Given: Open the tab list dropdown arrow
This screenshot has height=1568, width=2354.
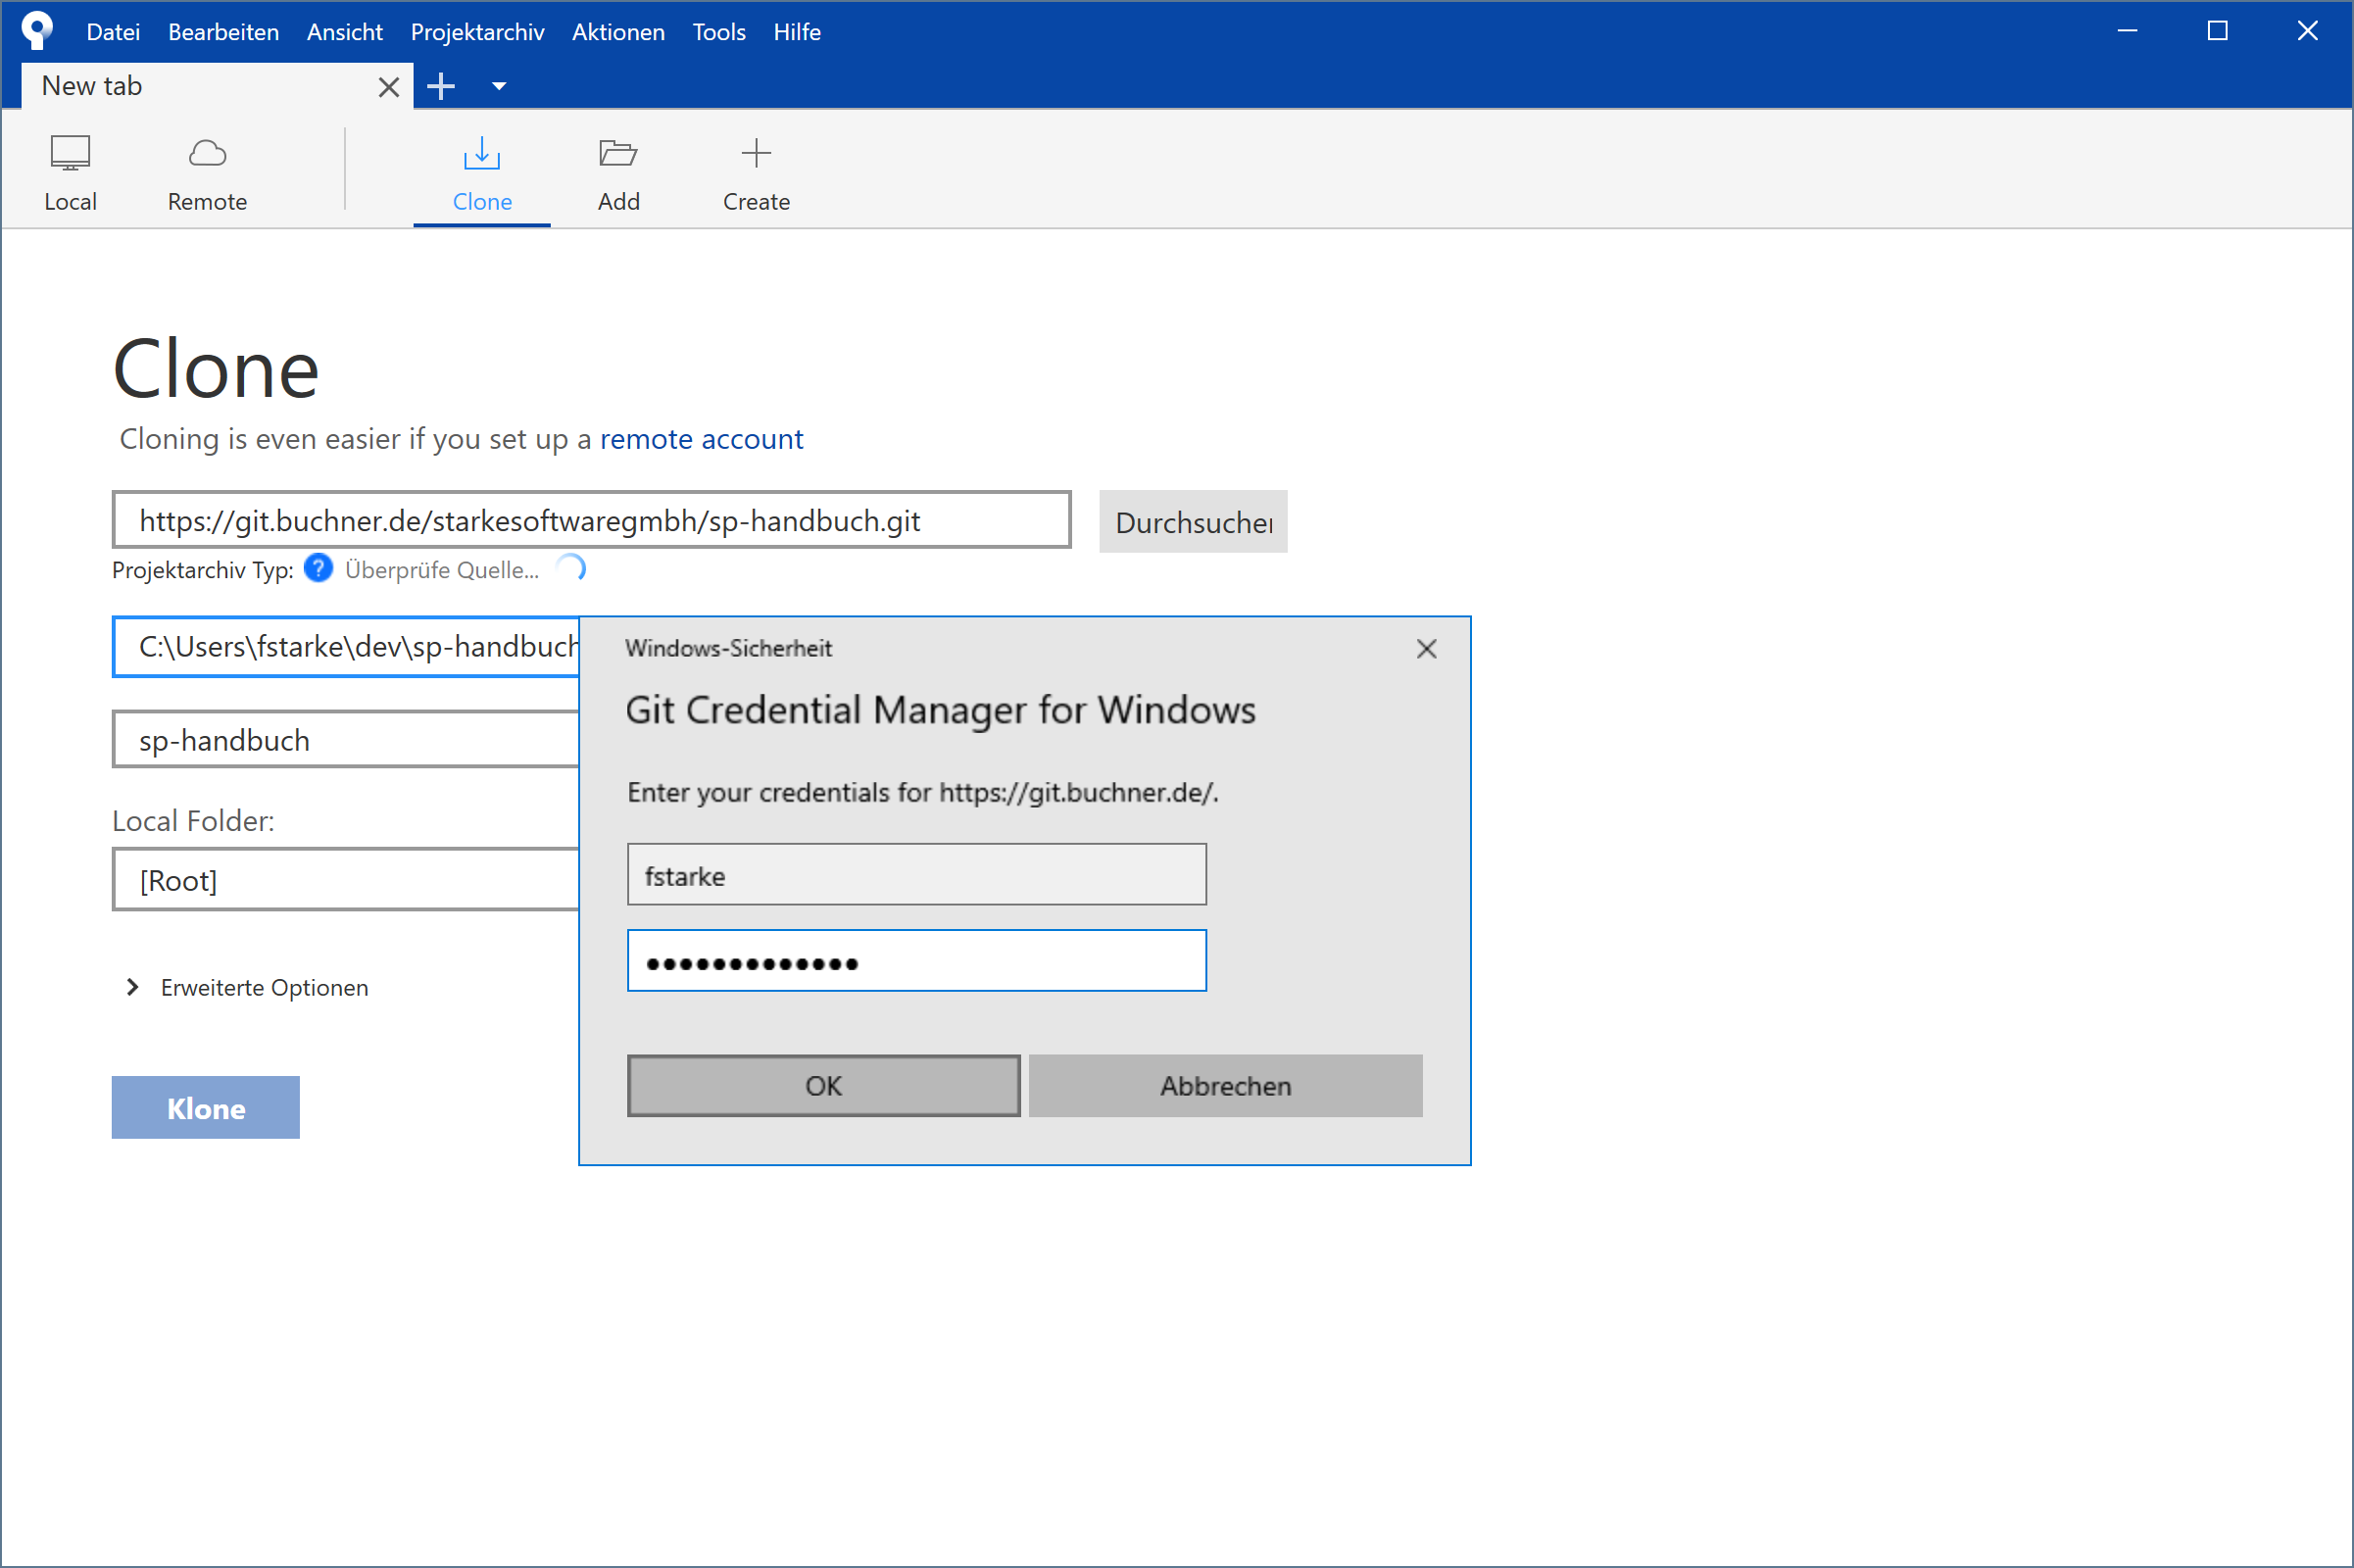Looking at the screenshot, I should click(499, 87).
